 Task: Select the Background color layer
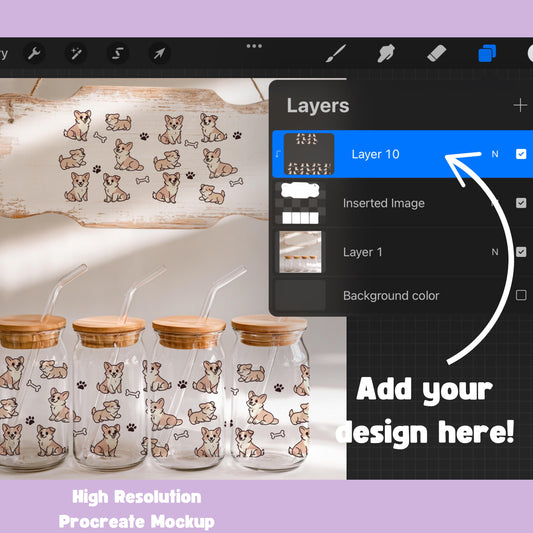pyautogui.click(x=402, y=295)
